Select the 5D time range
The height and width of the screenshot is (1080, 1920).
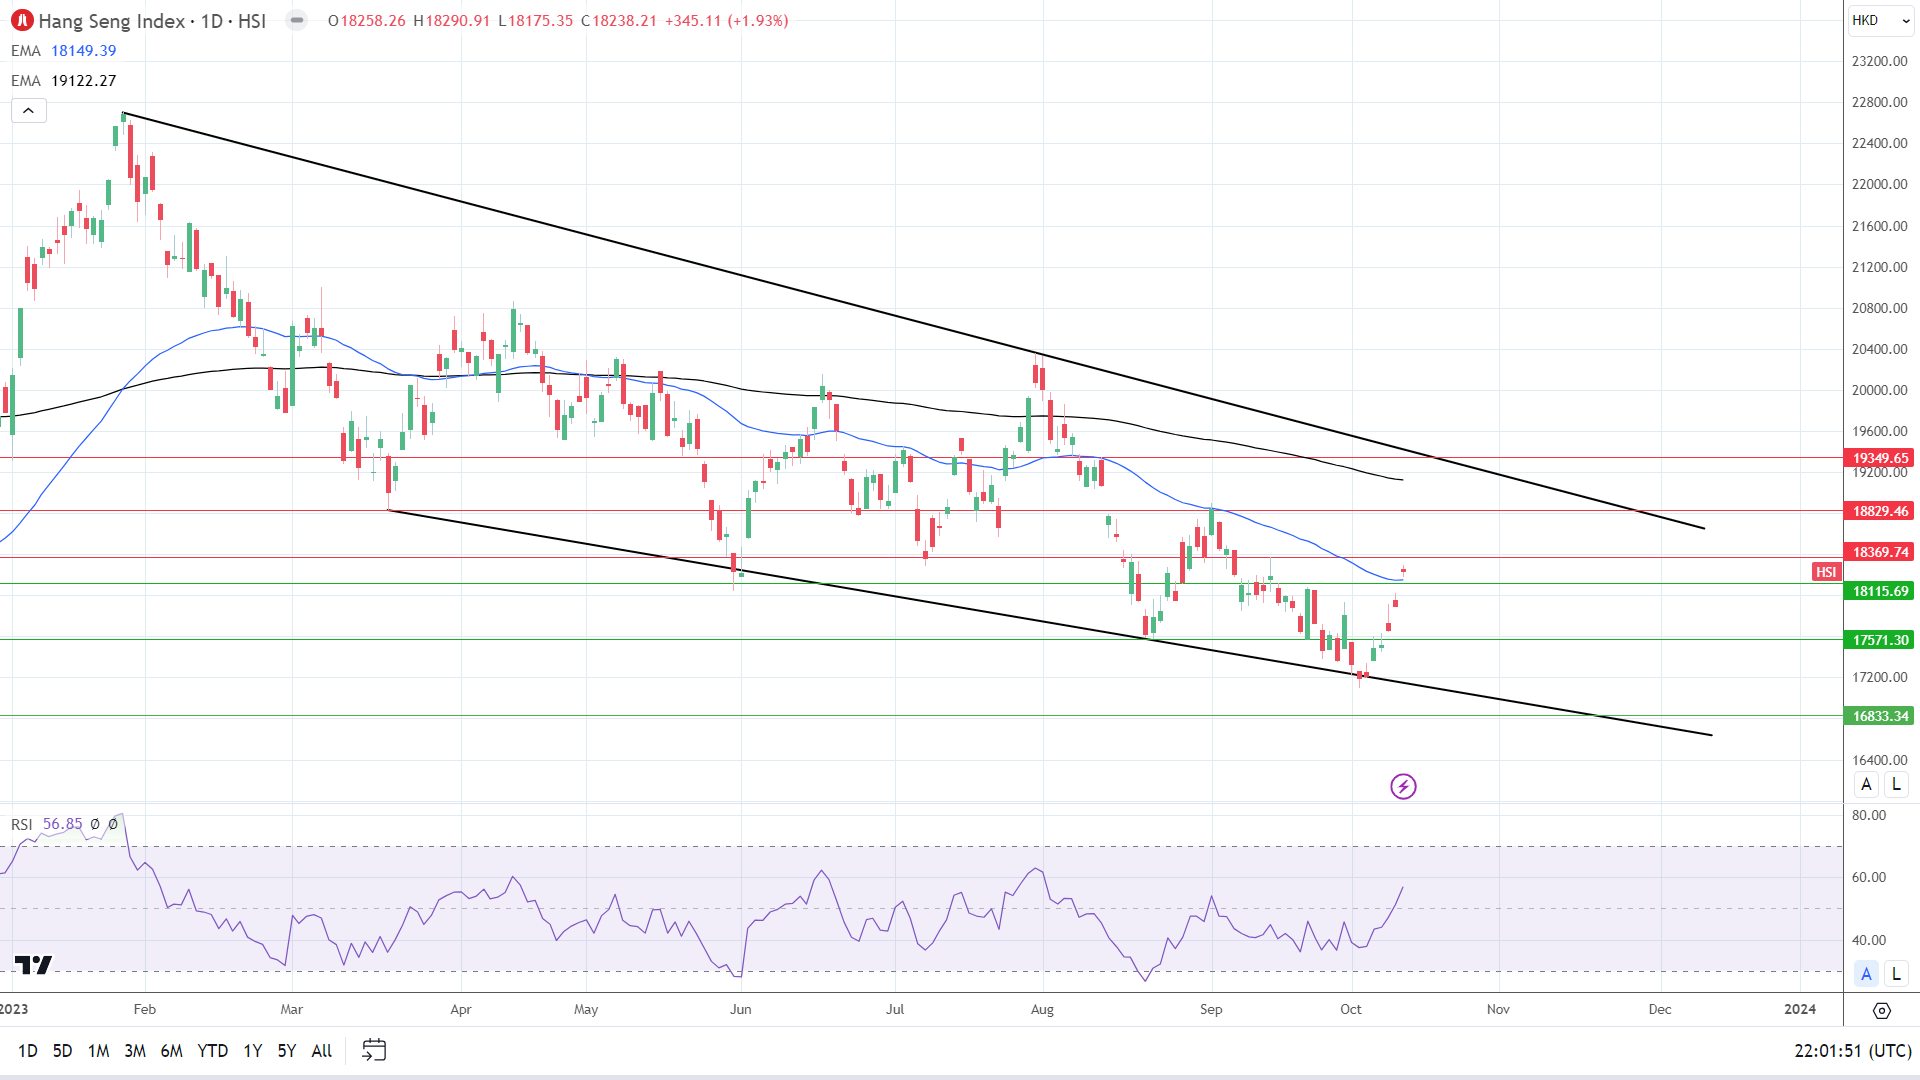pyautogui.click(x=62, y=1051)
